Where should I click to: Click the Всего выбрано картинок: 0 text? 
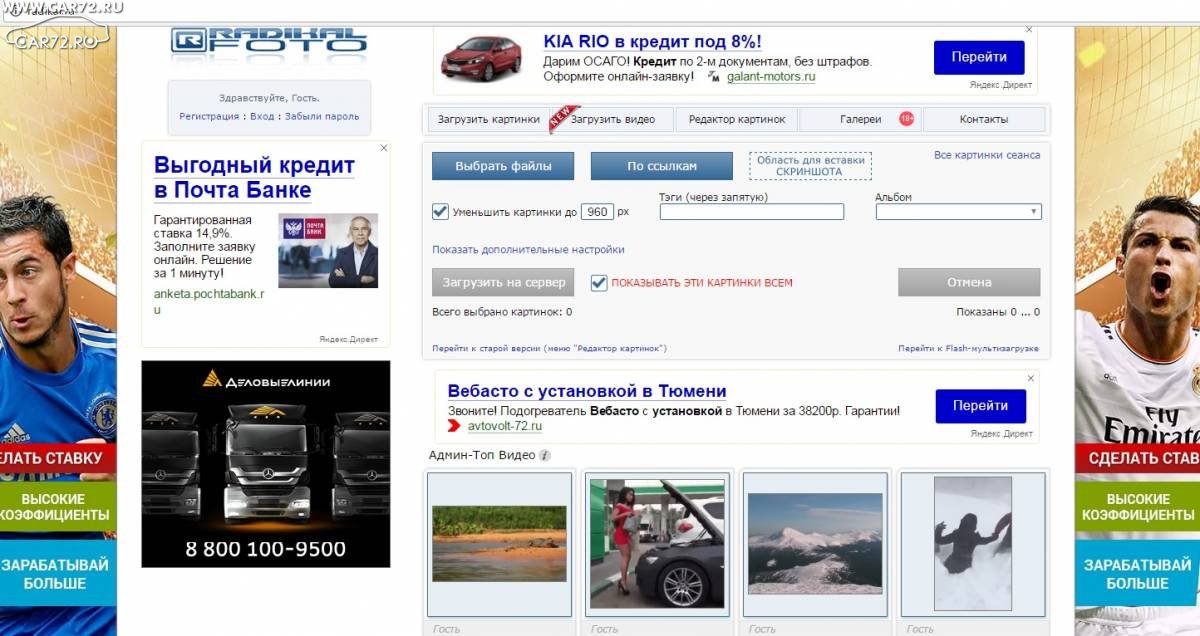(502, 312)
